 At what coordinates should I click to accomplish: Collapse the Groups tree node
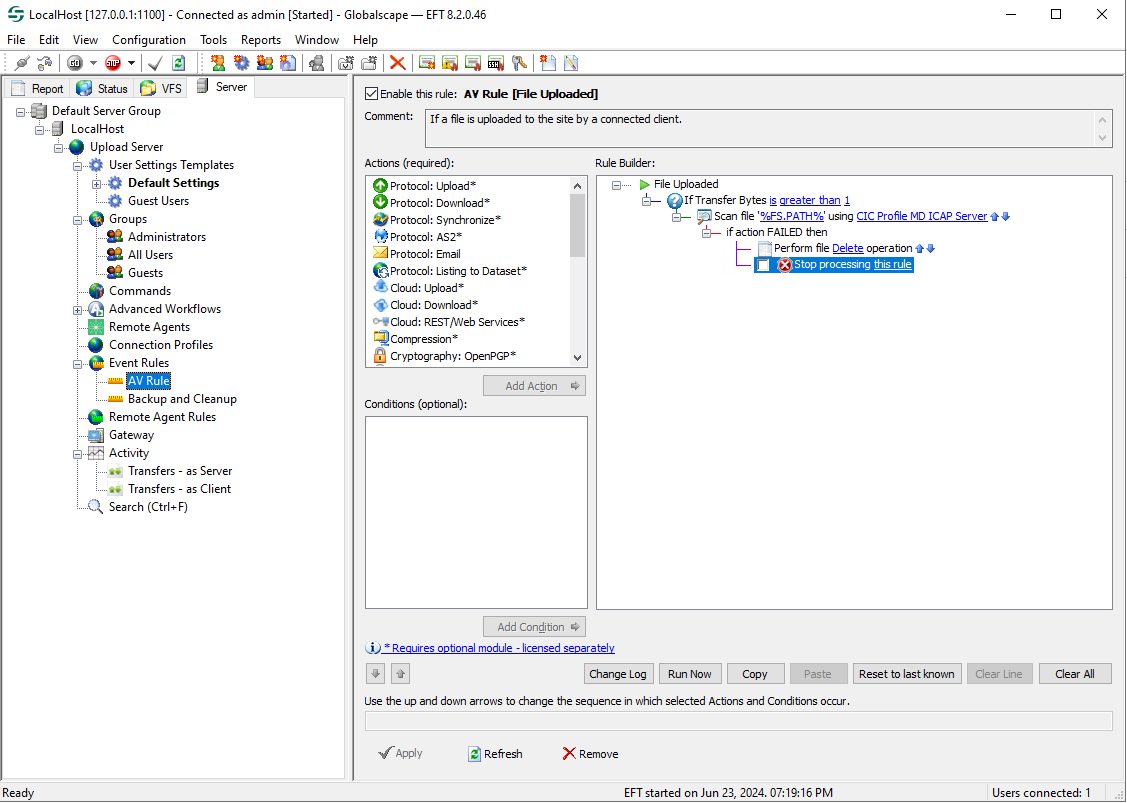78,220
